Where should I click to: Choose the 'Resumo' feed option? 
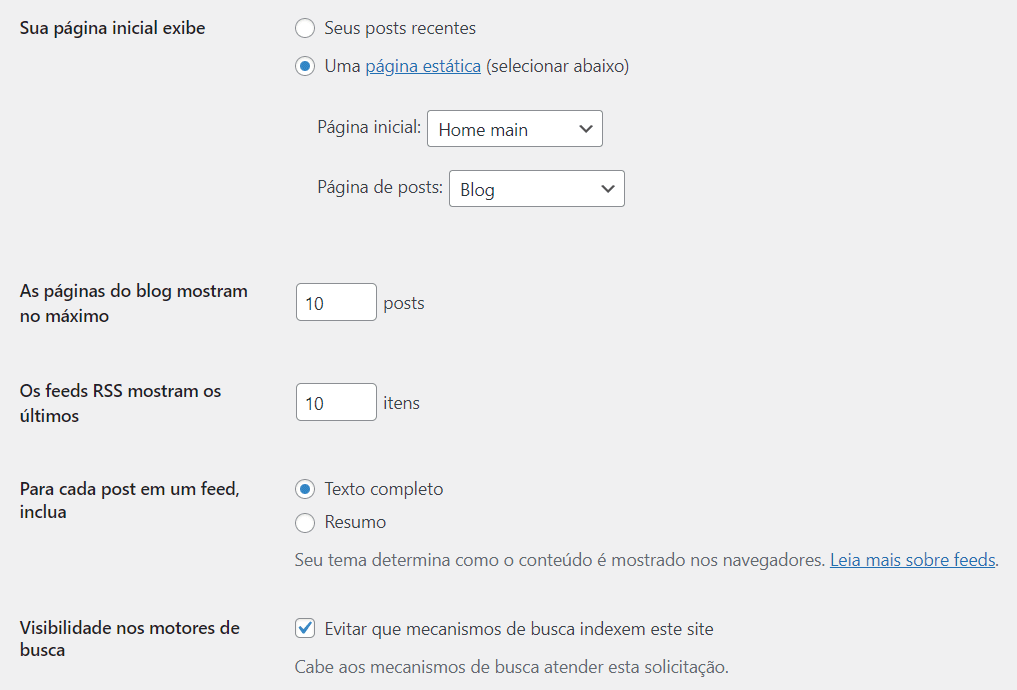click(x=305, y=523)
